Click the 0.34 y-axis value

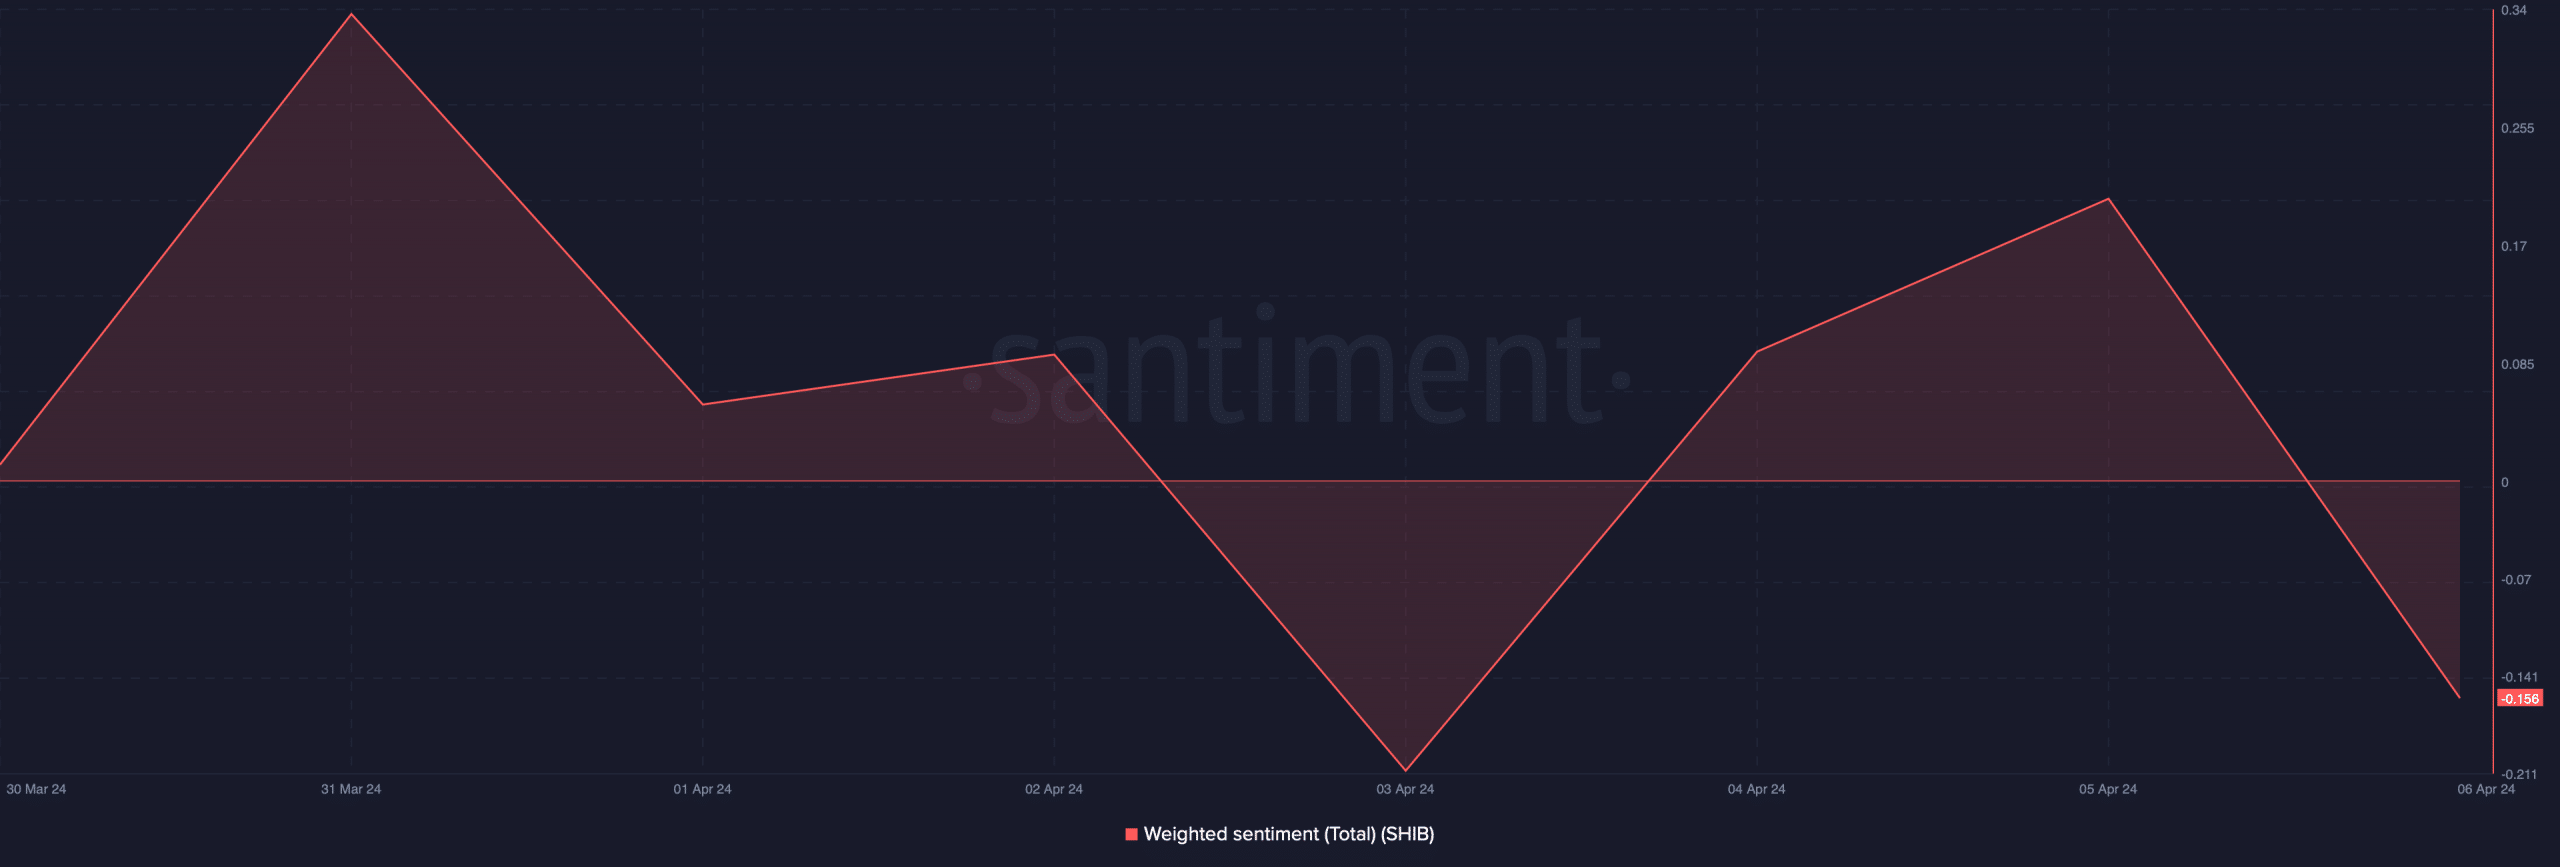click(2514, 10)
